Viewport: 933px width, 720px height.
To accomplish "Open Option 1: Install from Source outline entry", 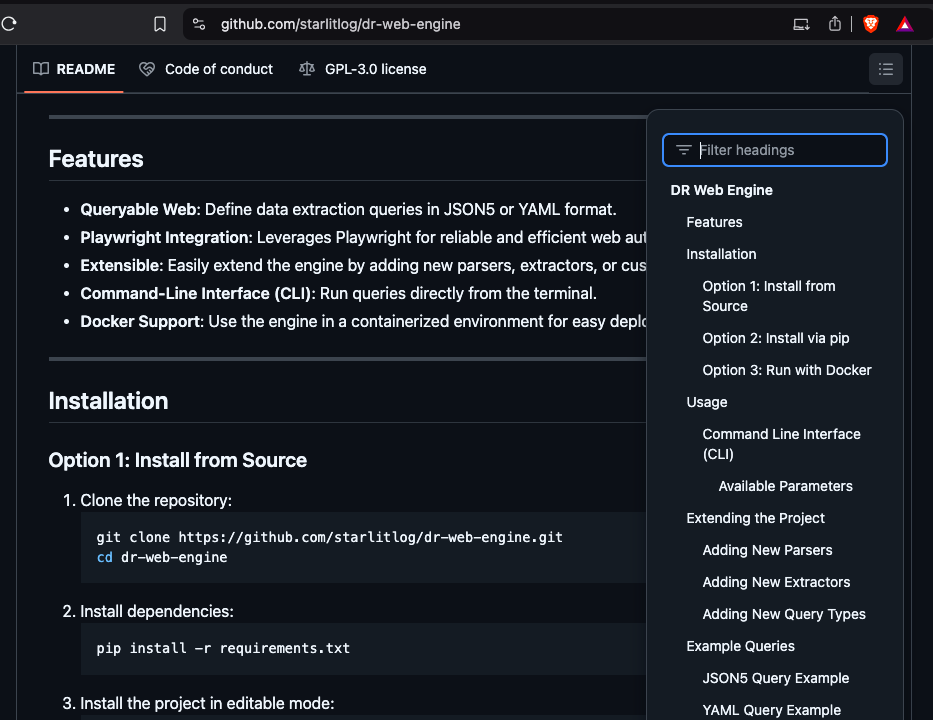I will pos(769,296).
